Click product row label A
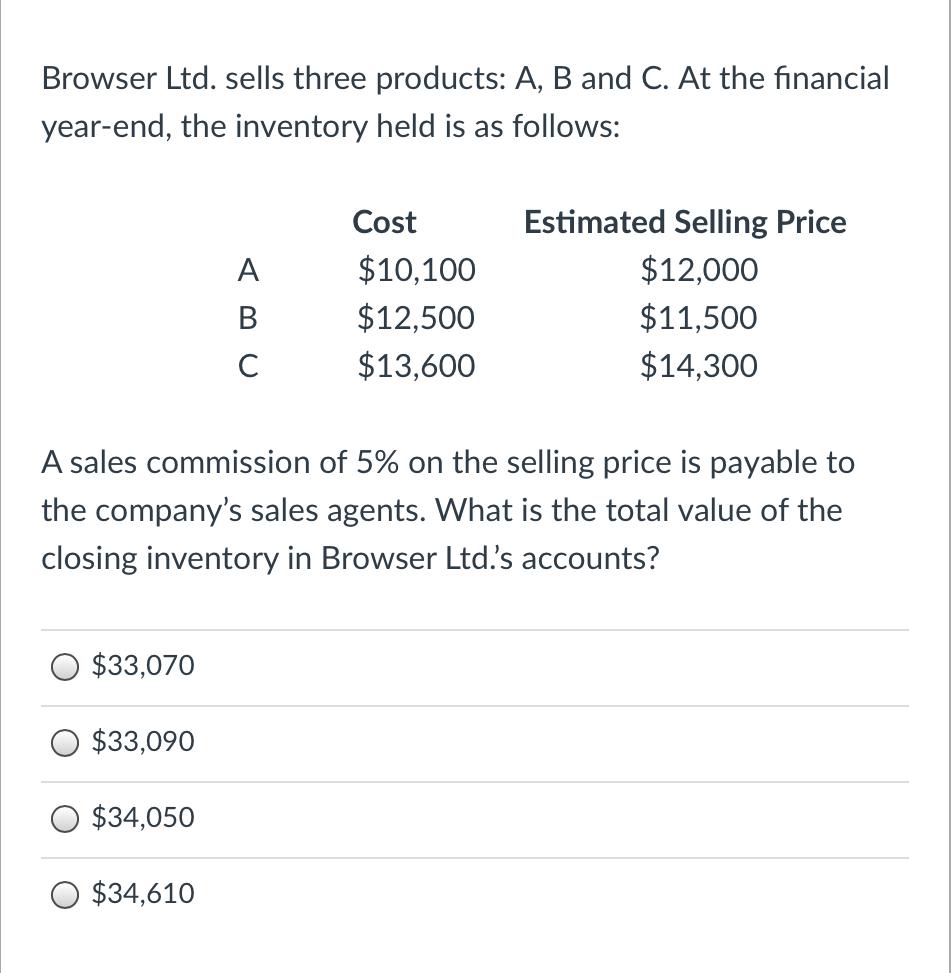 tap(248, 270)
